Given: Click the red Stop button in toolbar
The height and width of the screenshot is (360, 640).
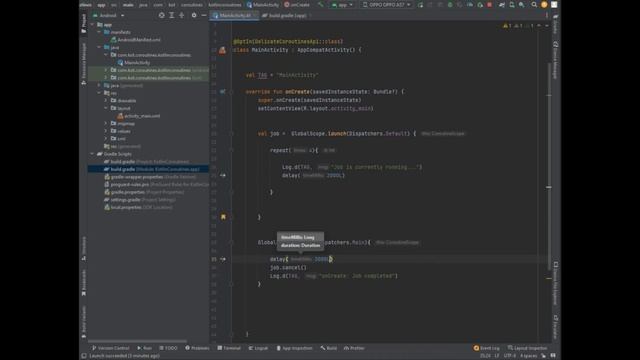Looking at the screenshot, I should coord(489,5).
